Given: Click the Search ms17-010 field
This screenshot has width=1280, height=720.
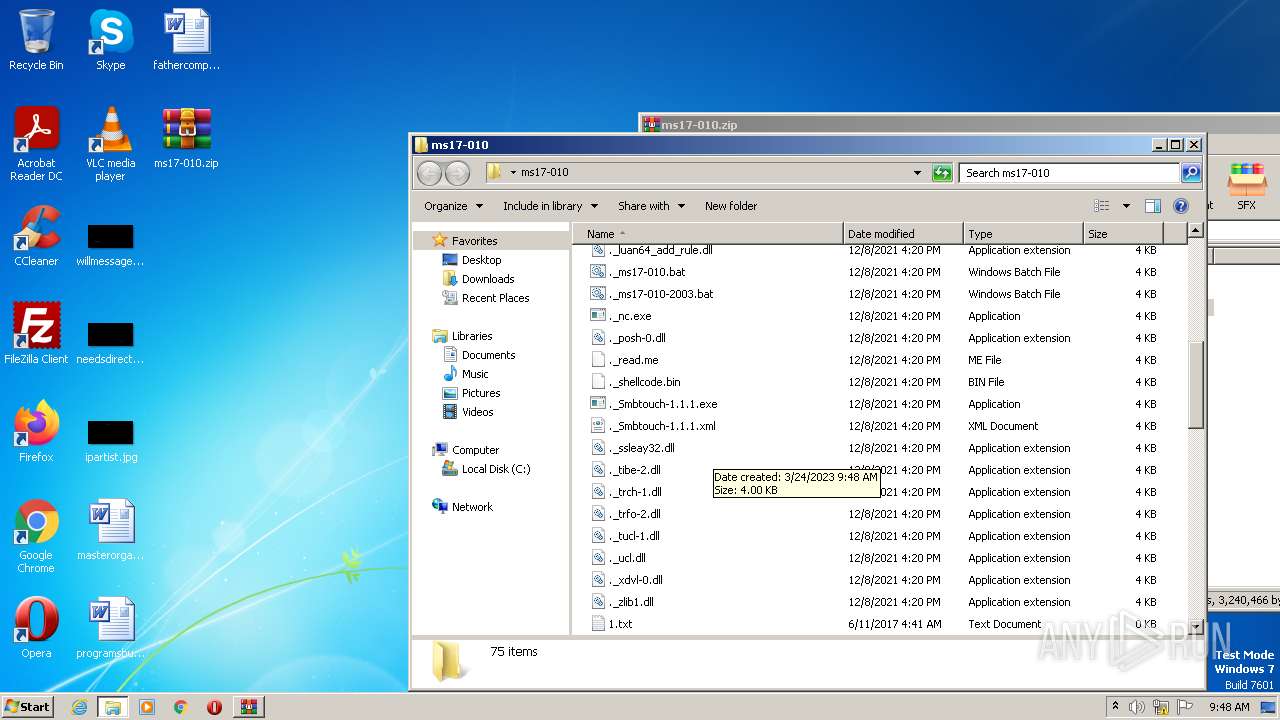Looking at the screenshot, I should click(x=1069, y=173).
